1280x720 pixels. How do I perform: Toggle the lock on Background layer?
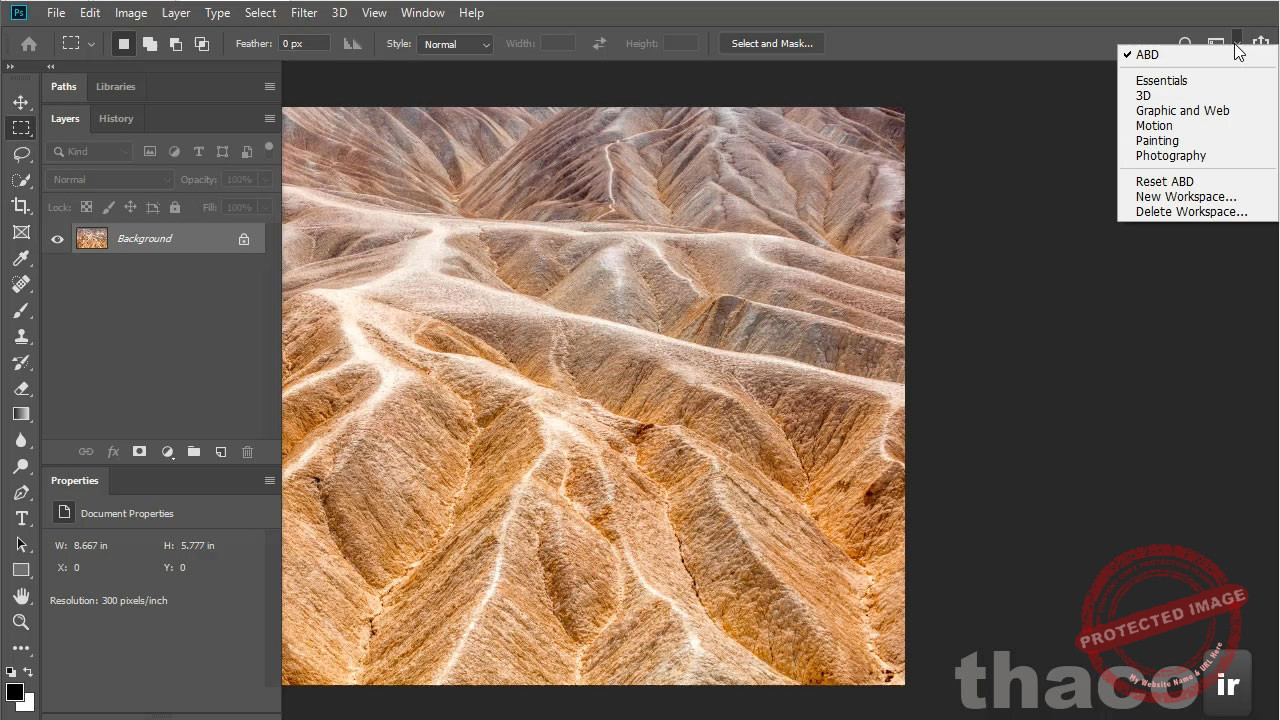click(x=244, y=239)
